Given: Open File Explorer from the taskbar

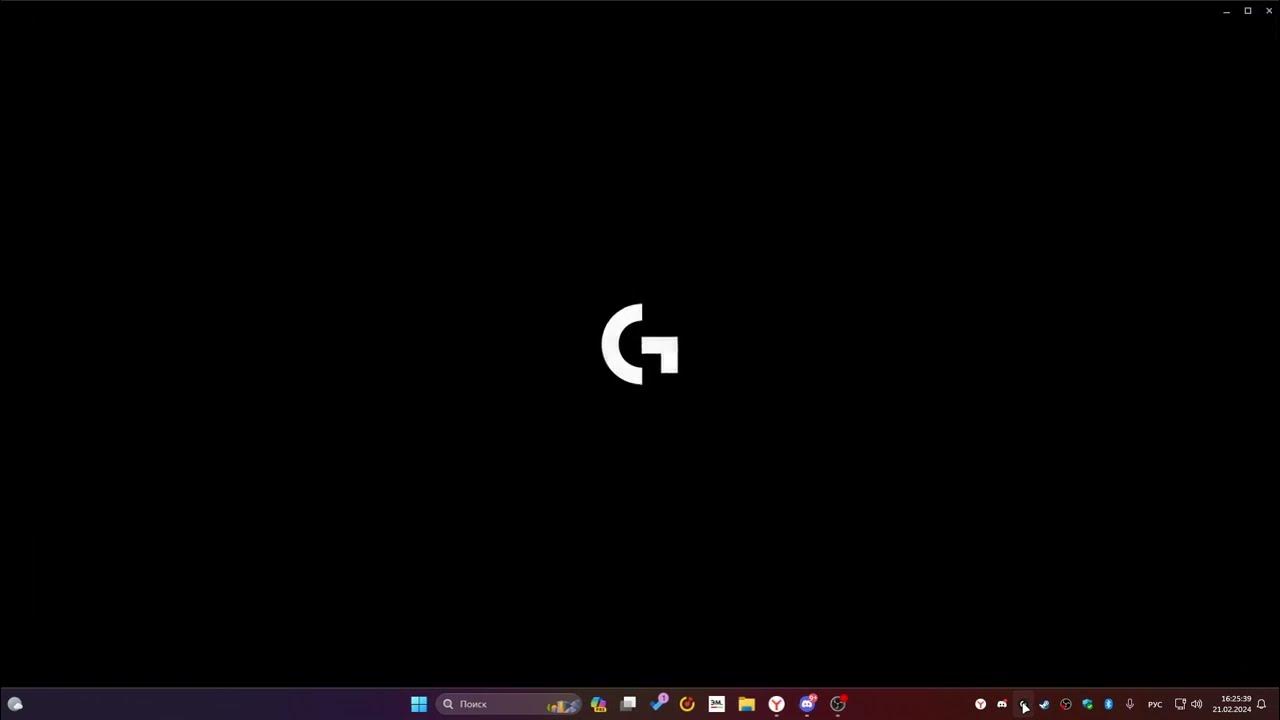Looking at the screenshot, I should 747,704.
